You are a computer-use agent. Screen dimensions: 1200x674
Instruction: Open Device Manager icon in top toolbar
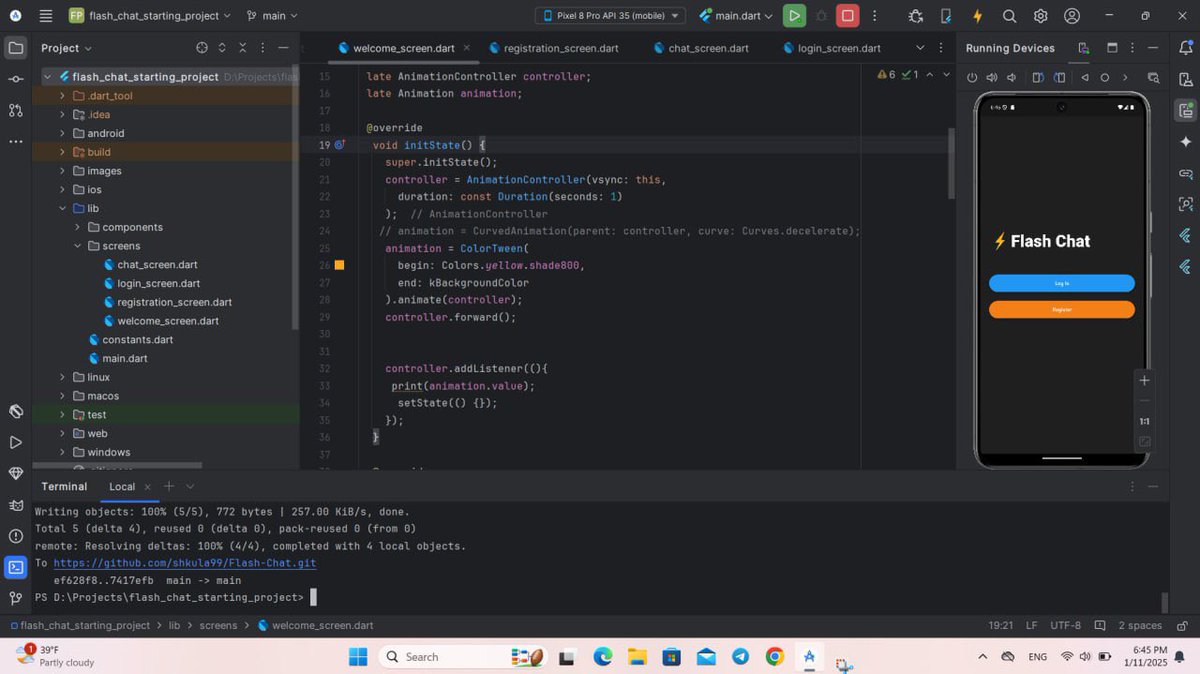946,16
